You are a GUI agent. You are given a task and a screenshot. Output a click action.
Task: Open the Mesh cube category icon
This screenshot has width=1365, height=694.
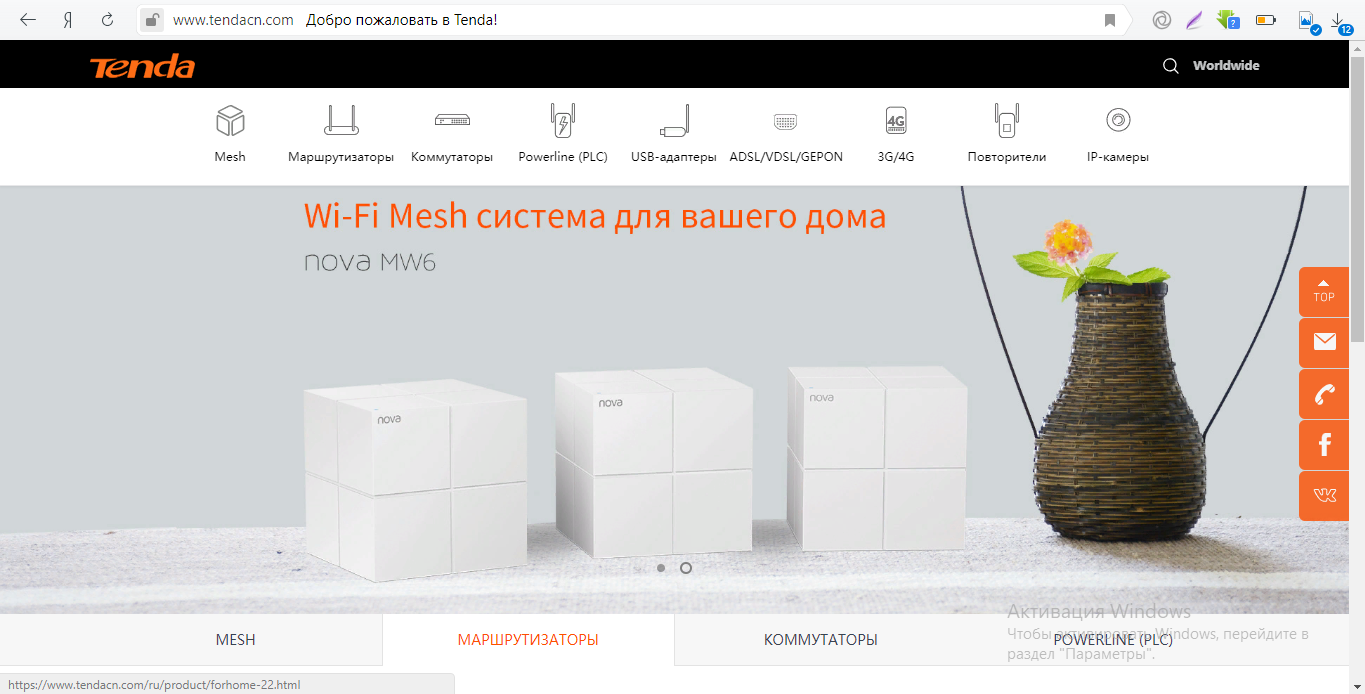[x=230, y=121]
